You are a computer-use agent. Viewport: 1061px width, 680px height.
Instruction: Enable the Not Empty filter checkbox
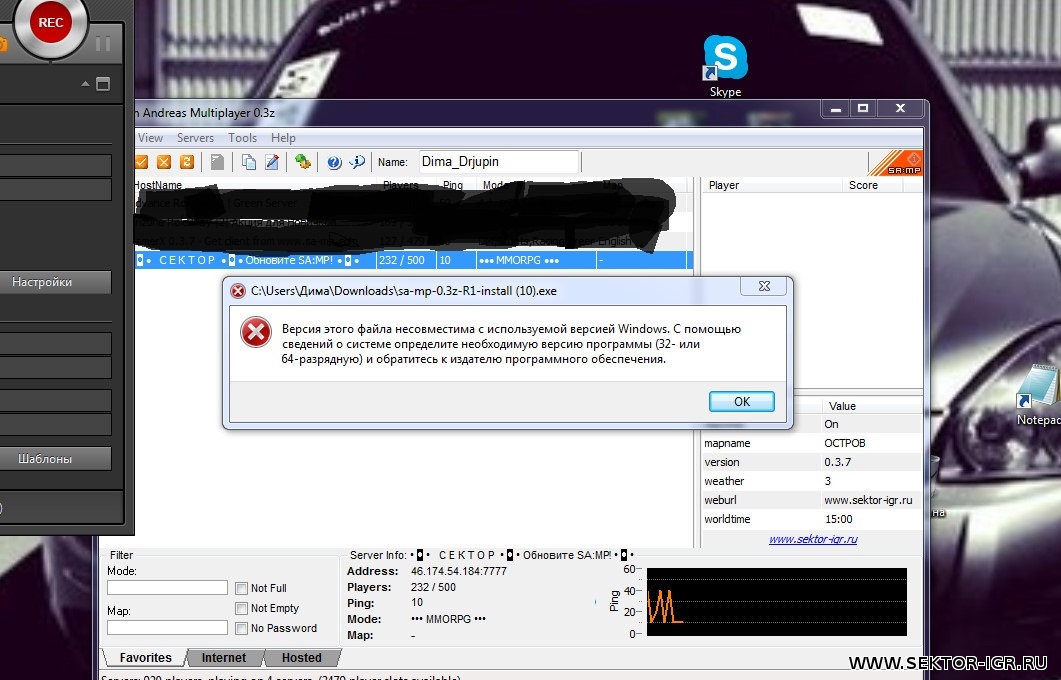click(x=241, y=608)
